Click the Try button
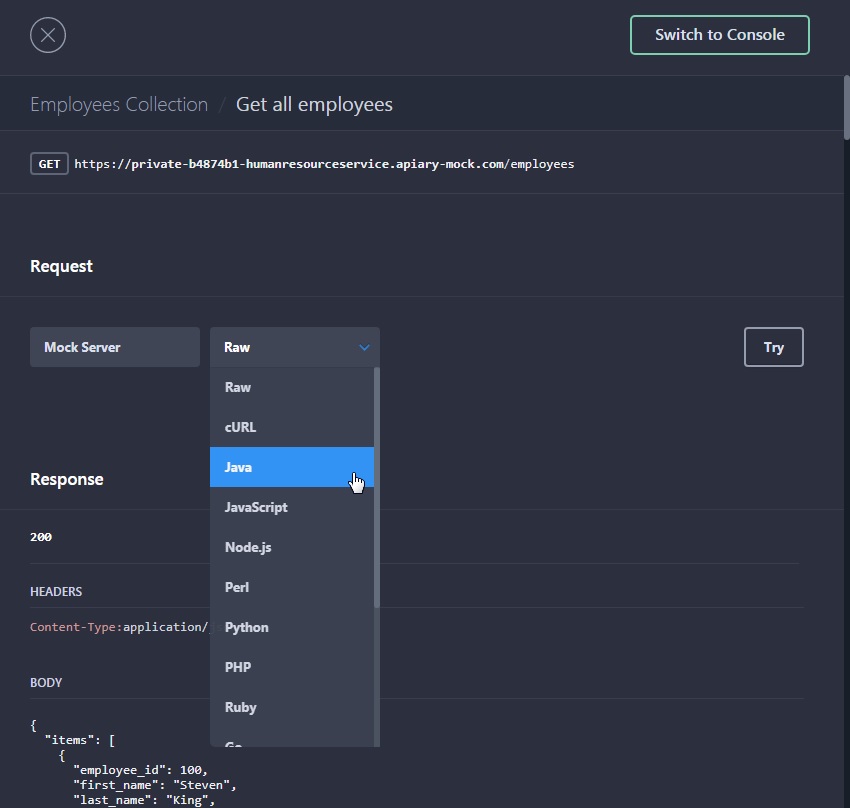850x808 pixels. [x=773, y=347]
